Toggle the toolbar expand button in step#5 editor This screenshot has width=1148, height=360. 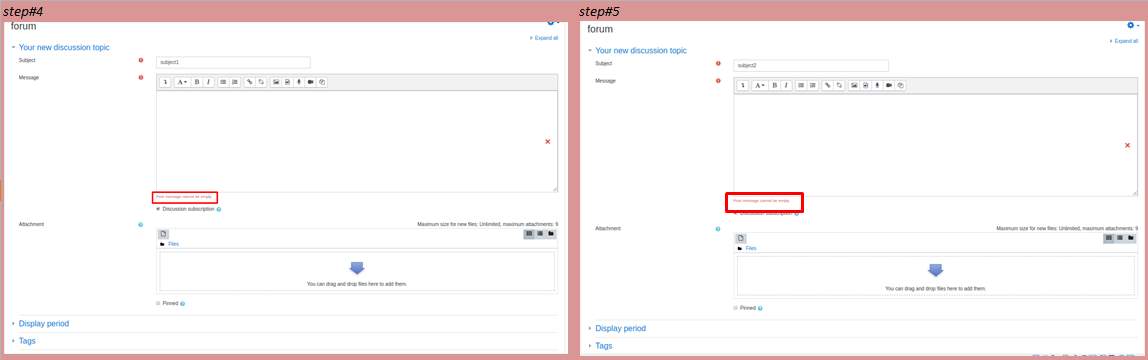click(x=743, y=86)
